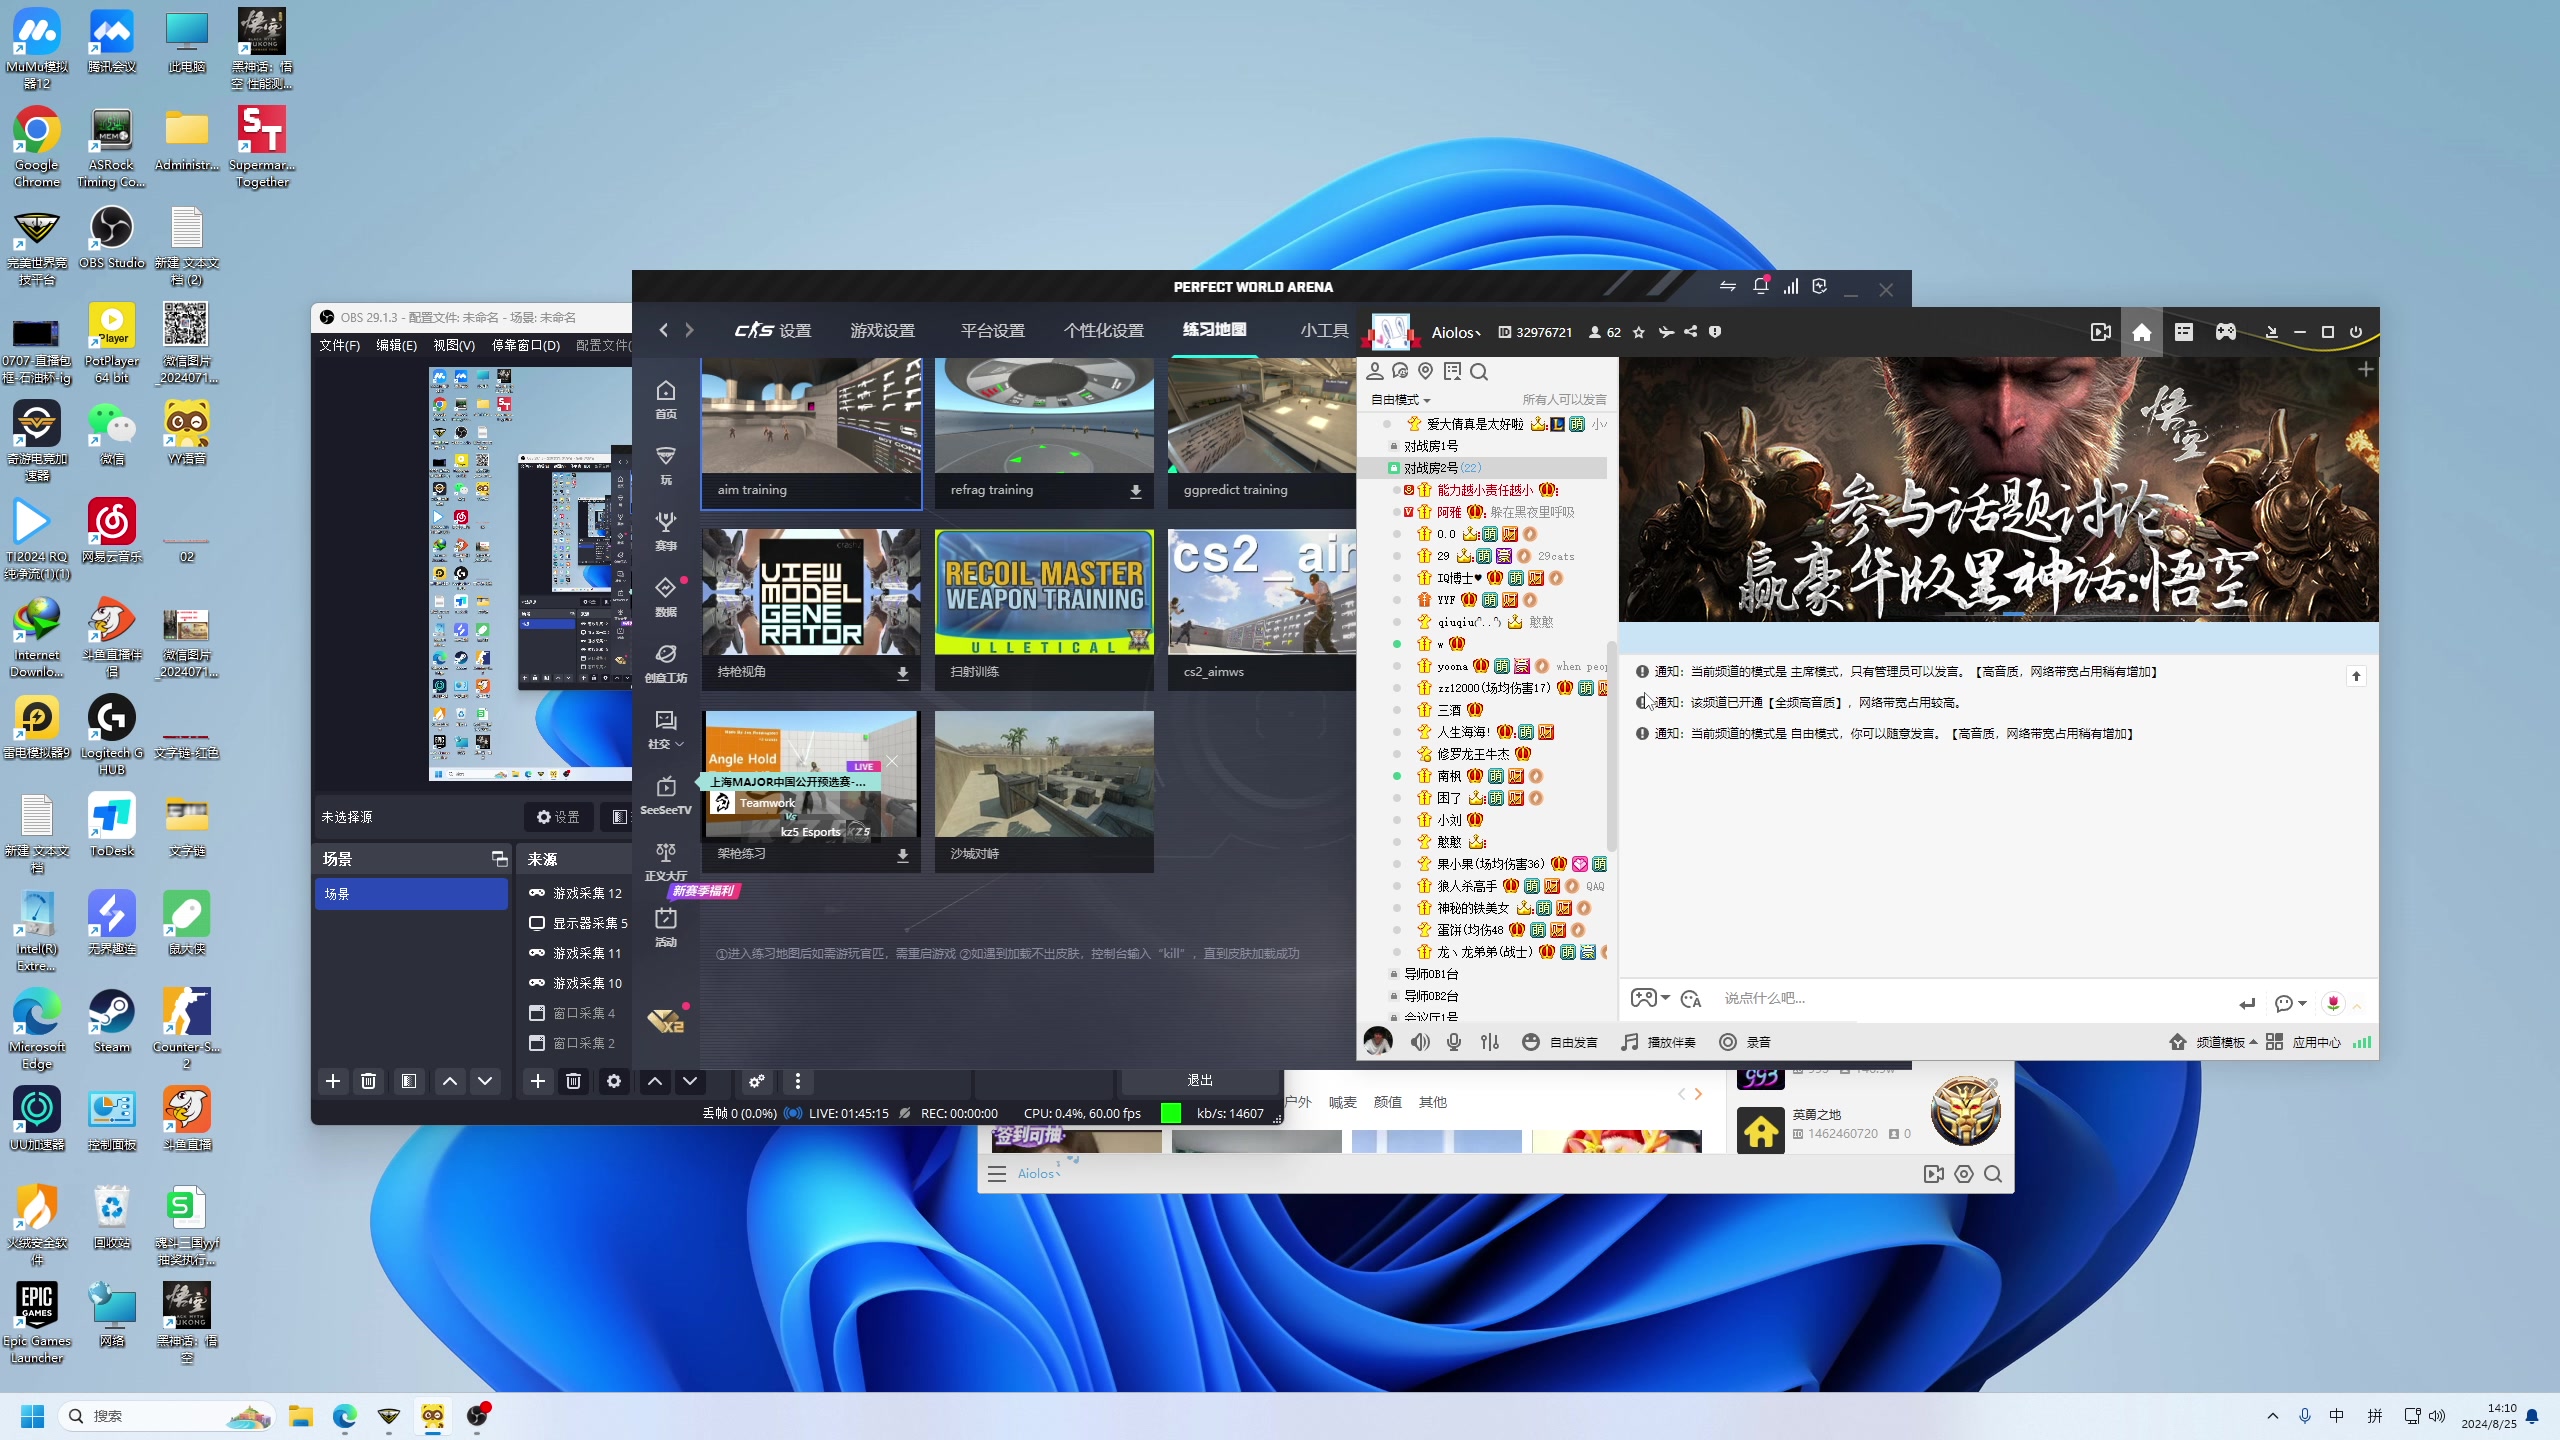Open the audio mixer sliders icon in YY
The image size is (2560, 1440).
point(1490,1042)
